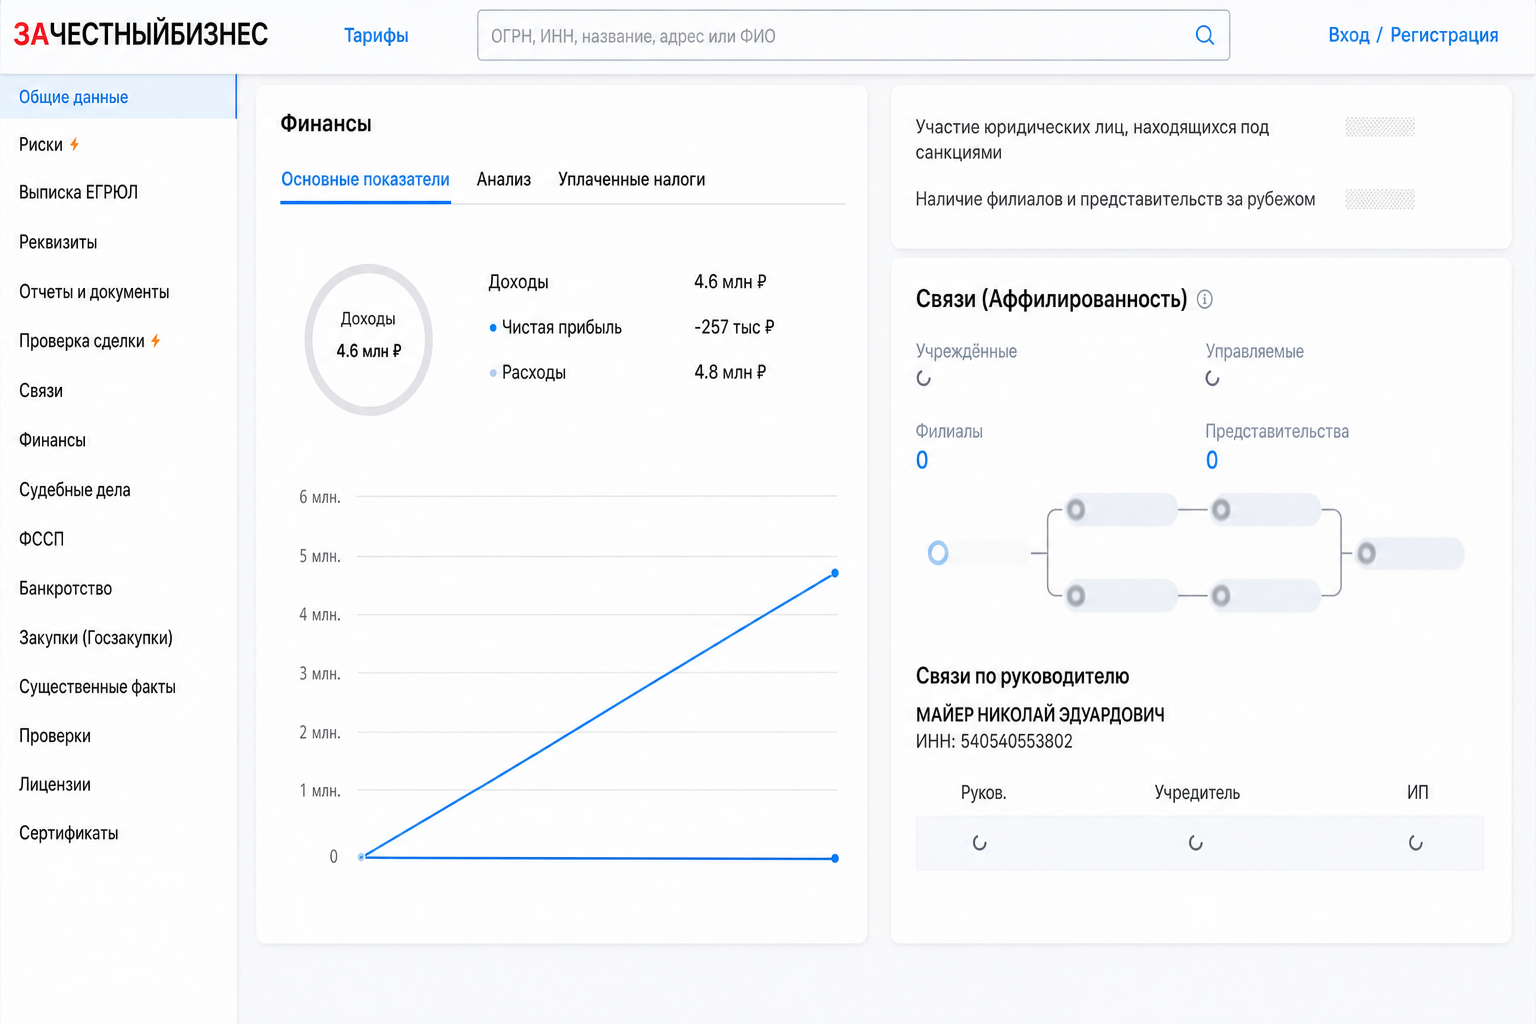Click the lightning icon next to Риски
This screenshot has width=1536, height=1024.
pyautogui.click(x=74, y=144)
